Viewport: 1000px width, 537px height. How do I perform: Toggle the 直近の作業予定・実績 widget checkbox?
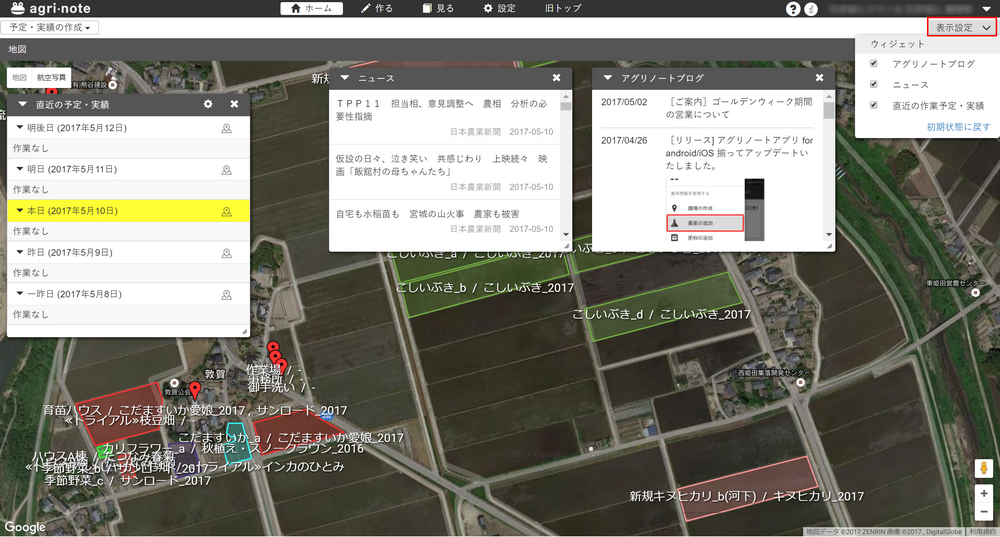point(874,105)
